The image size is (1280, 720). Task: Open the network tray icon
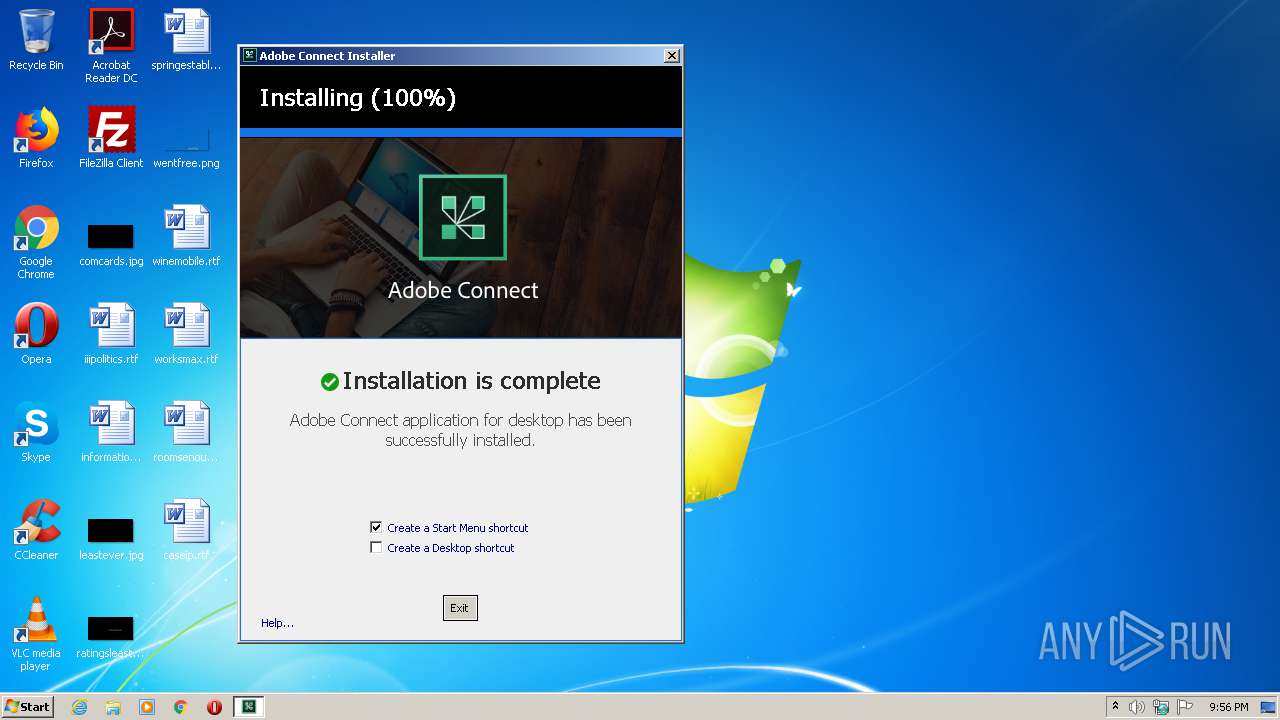click(1161, 707)
